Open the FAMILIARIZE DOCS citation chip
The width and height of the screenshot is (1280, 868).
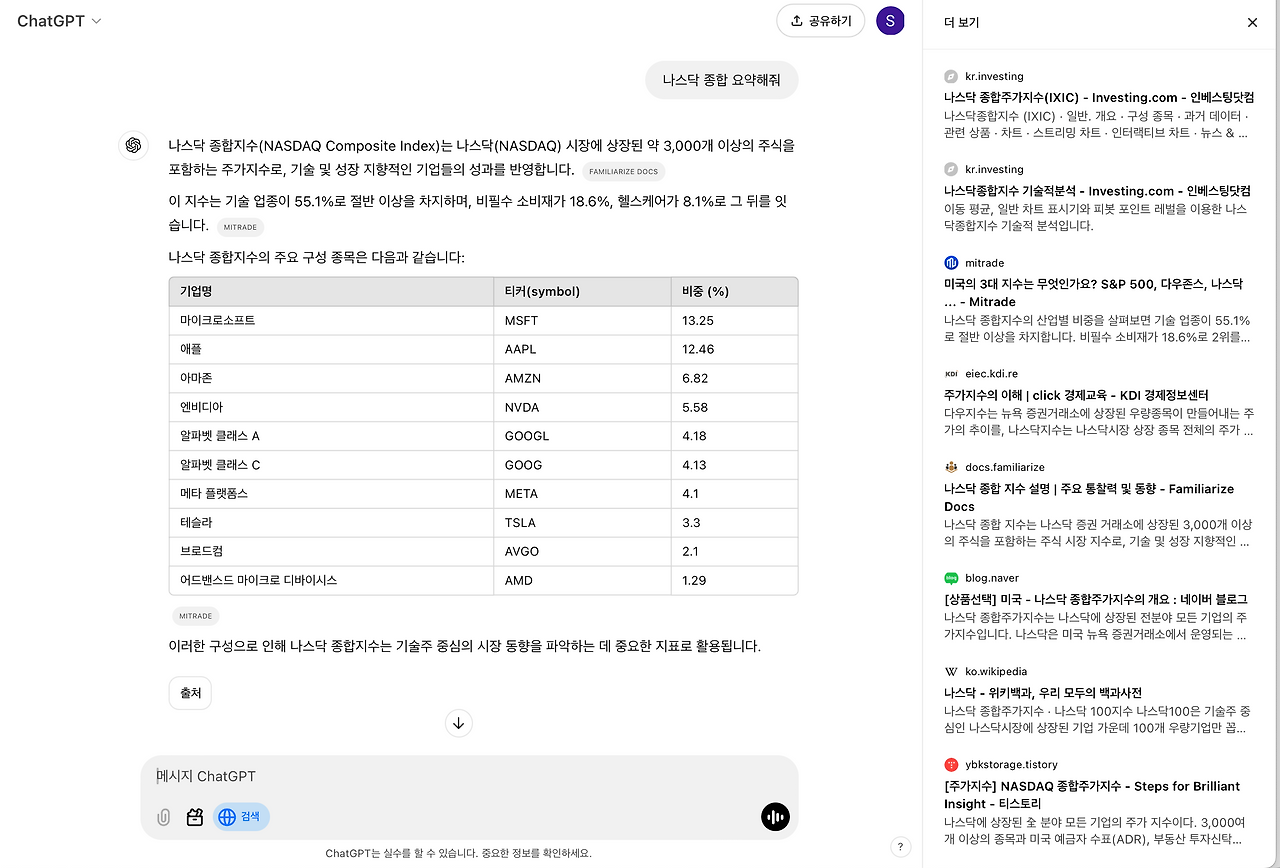623,172
